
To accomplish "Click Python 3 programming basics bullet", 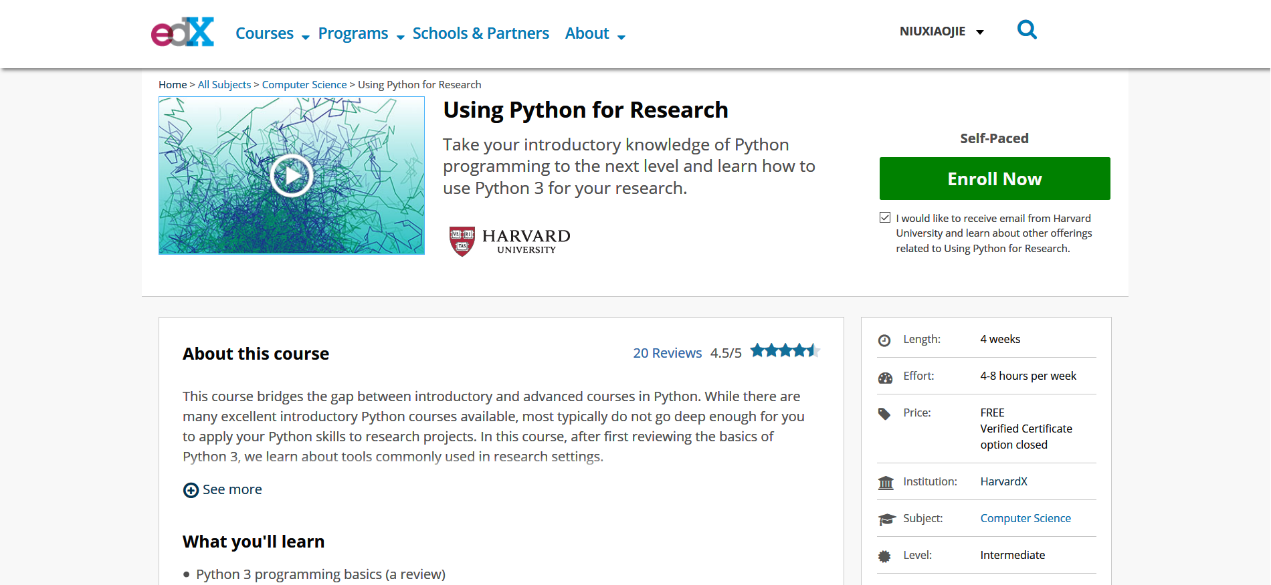I will coord(320,574).
